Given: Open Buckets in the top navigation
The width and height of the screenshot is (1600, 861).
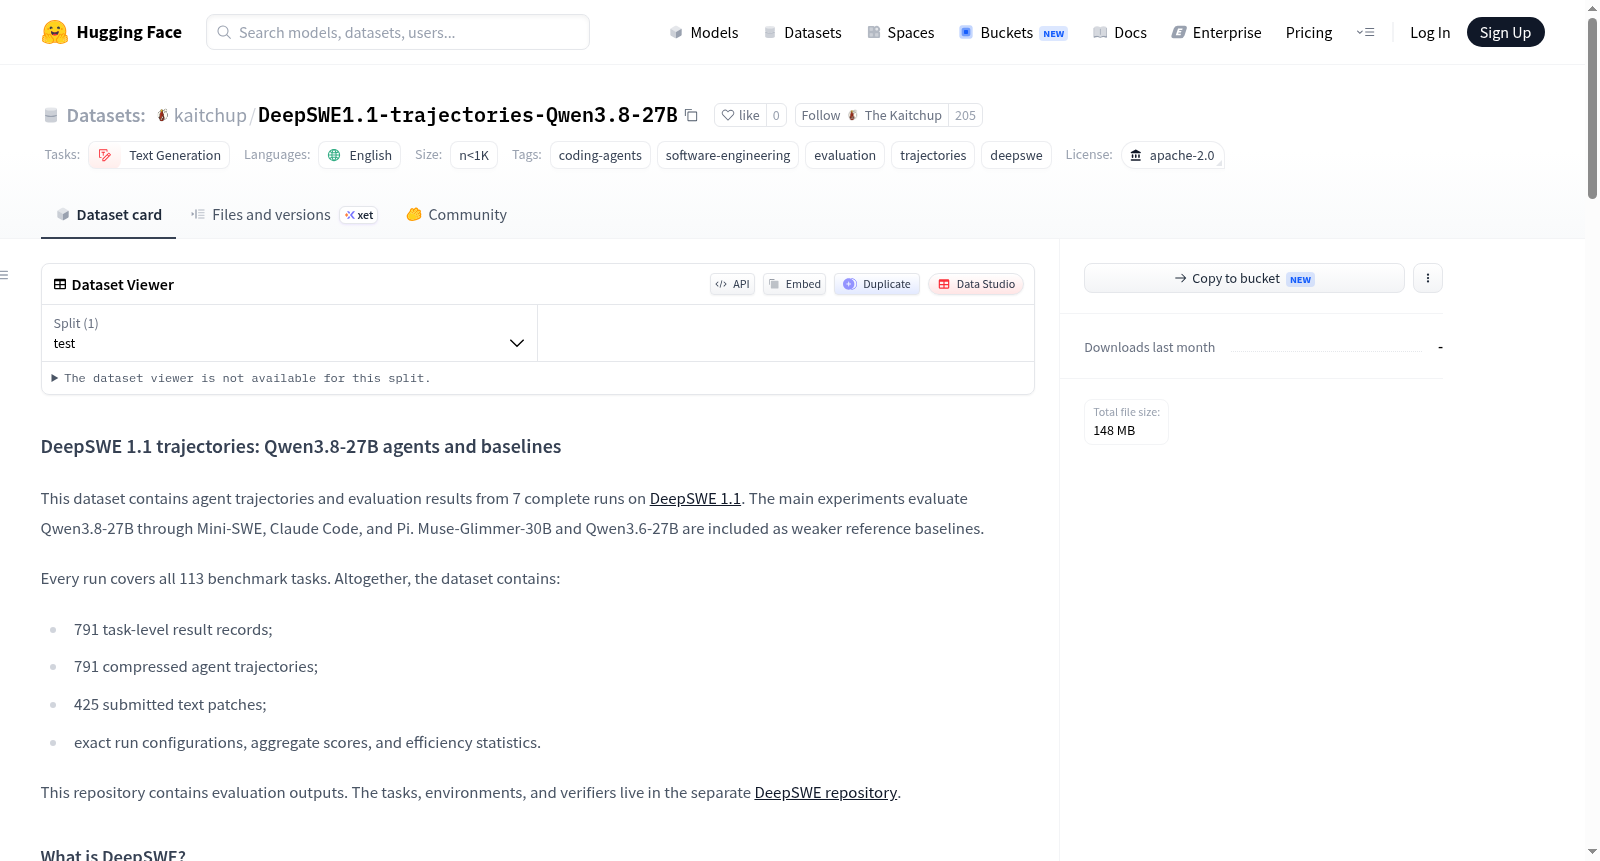Looking at the screenshot, I should pyautogui.click(x=1013, y=32).
